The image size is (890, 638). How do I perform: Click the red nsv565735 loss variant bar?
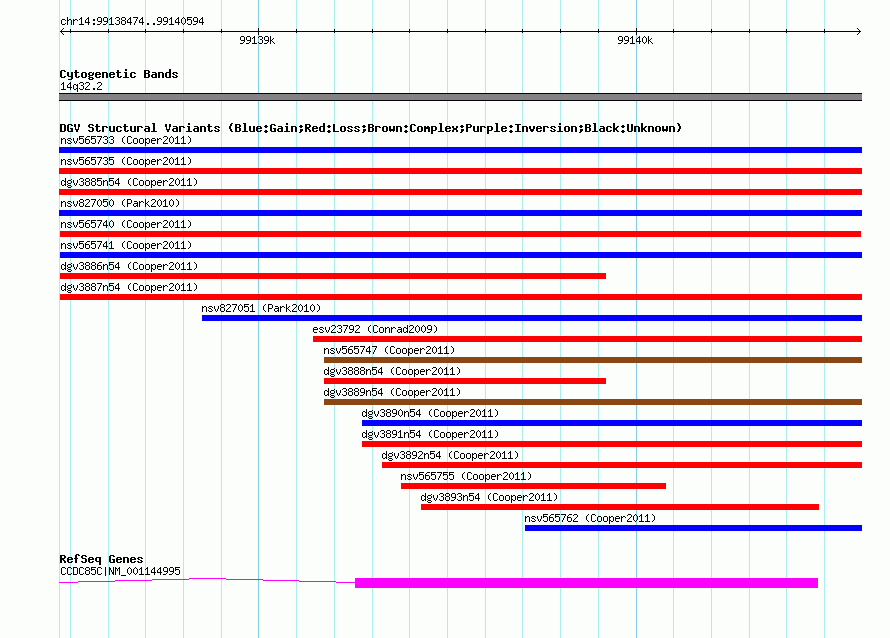(x=460, y=171)
